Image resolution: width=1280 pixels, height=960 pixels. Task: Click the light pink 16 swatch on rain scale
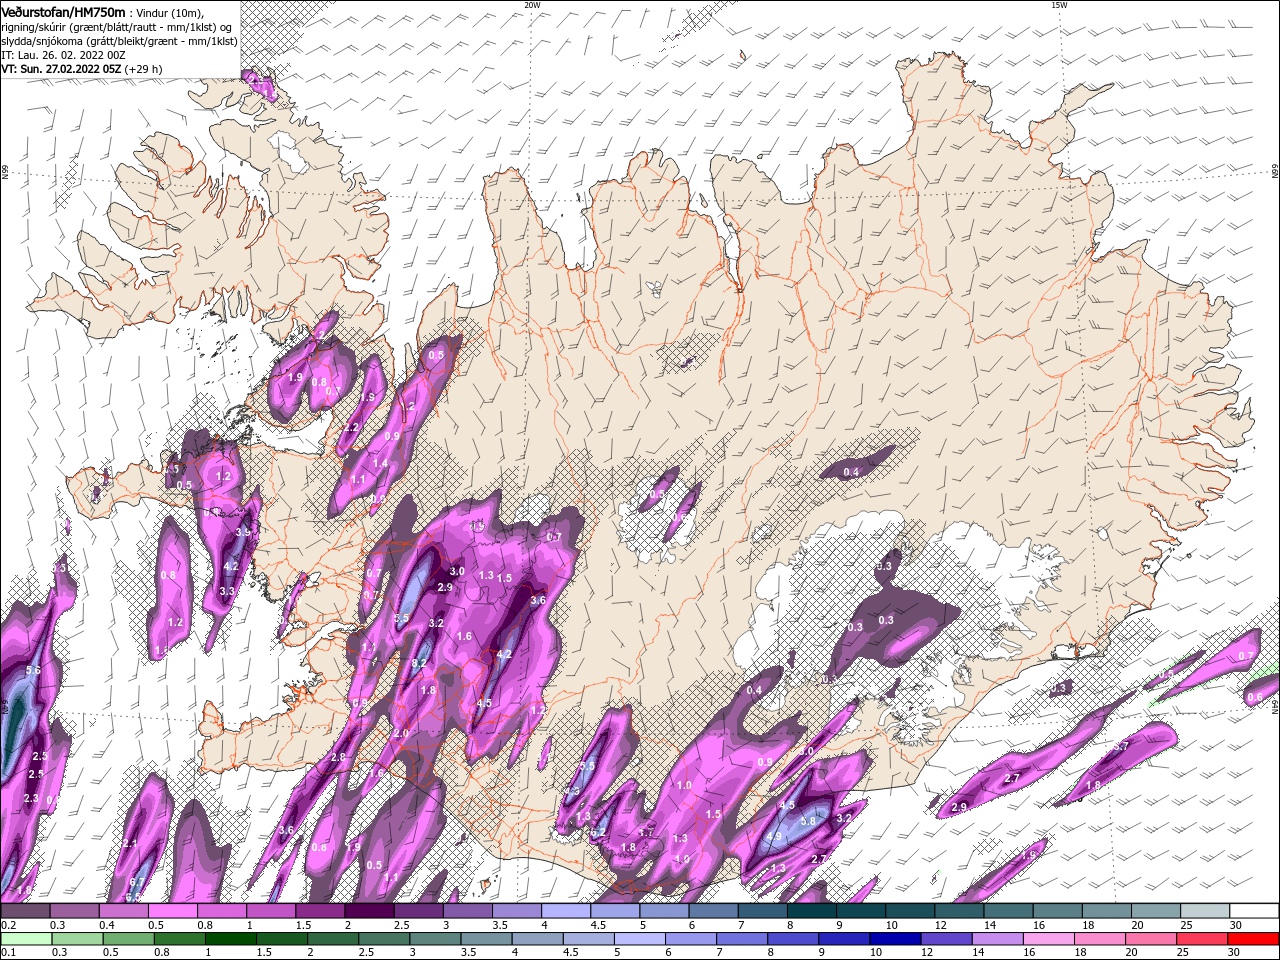pyautogui.click(x=1050, y=939)
